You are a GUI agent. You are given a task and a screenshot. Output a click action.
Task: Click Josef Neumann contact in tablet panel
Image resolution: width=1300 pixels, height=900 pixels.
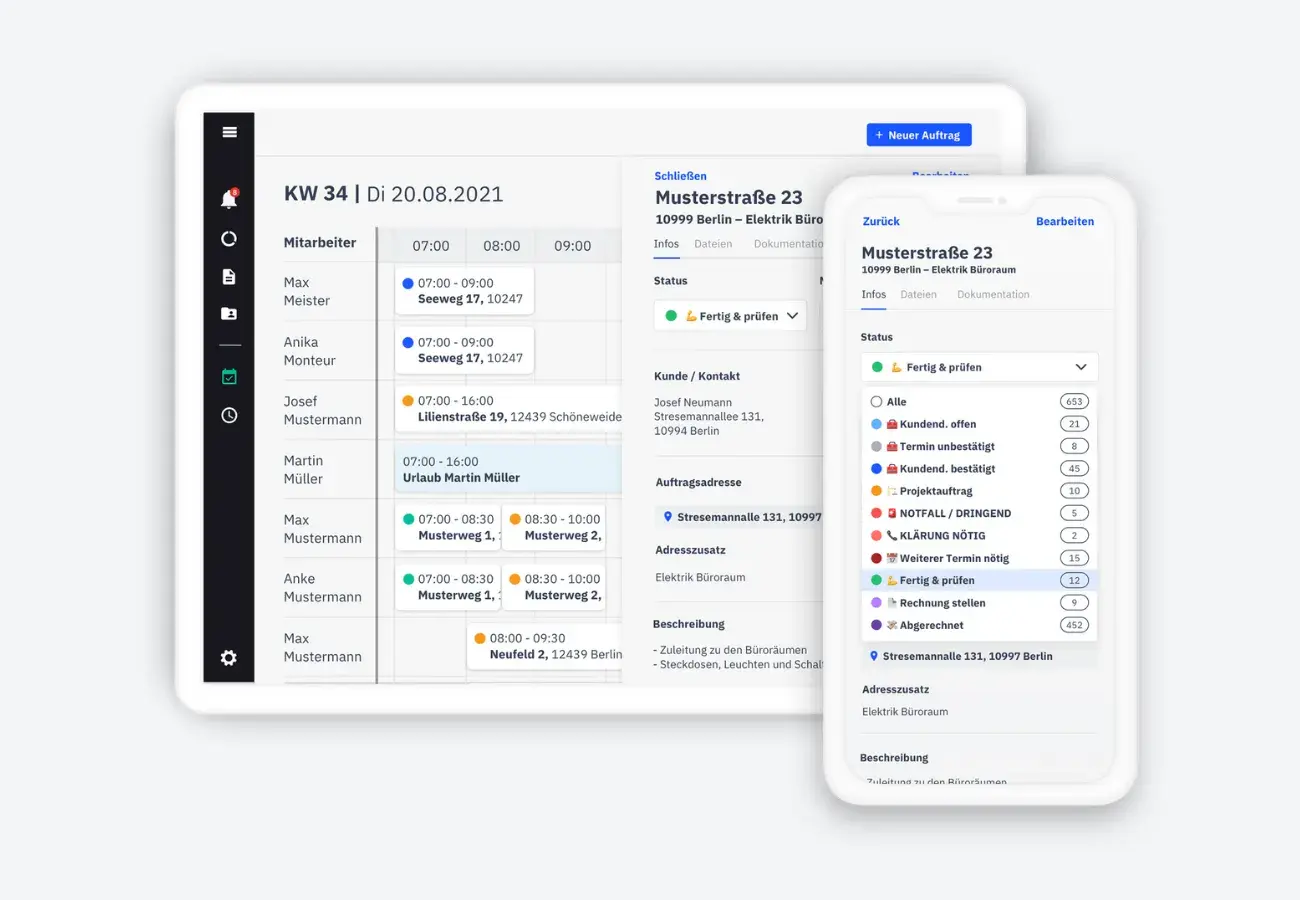(x=692, y=403)
